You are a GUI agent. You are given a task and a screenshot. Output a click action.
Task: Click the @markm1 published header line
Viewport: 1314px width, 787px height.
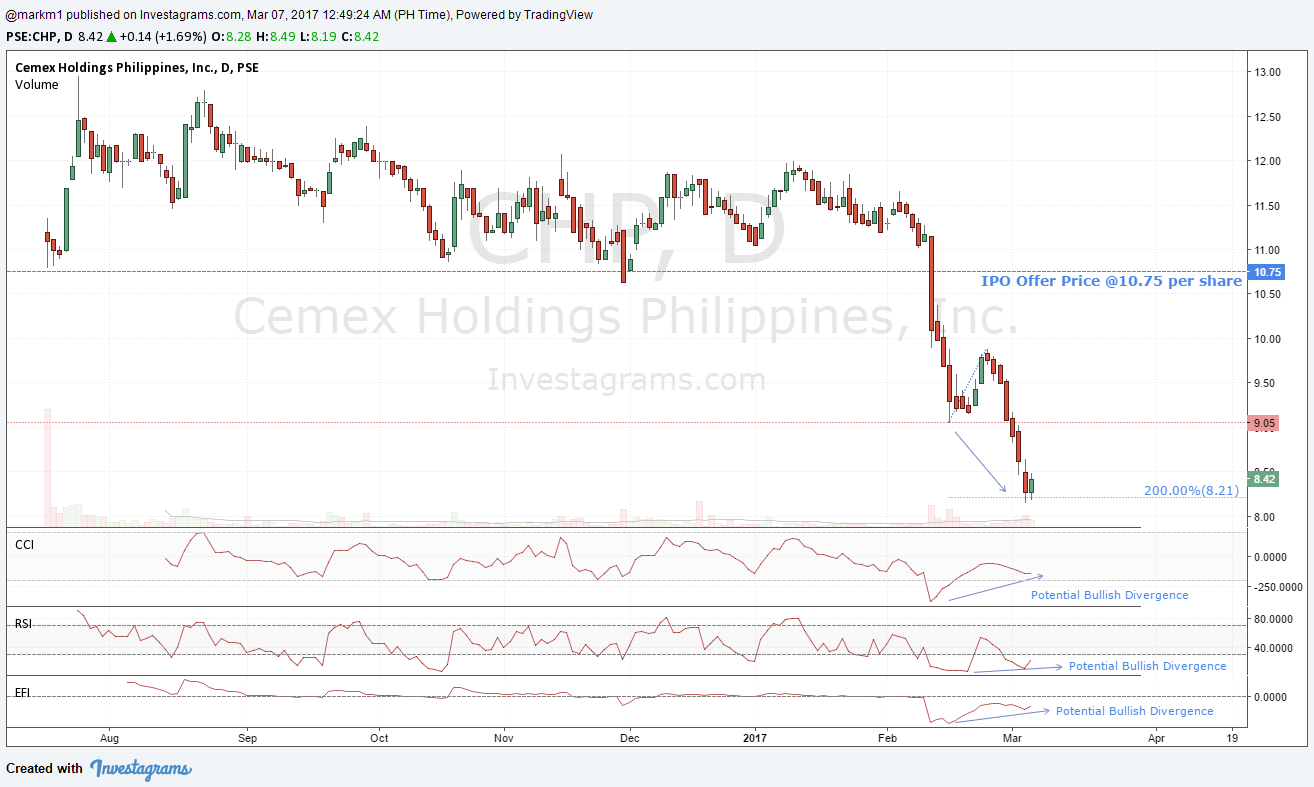[299, 14]
